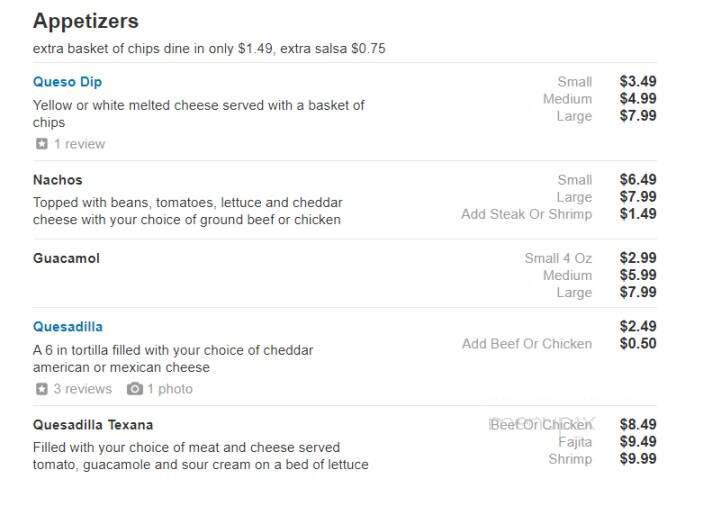Click the Add Beef Or Chicken option
721x506 pixels.
(527, 344)
